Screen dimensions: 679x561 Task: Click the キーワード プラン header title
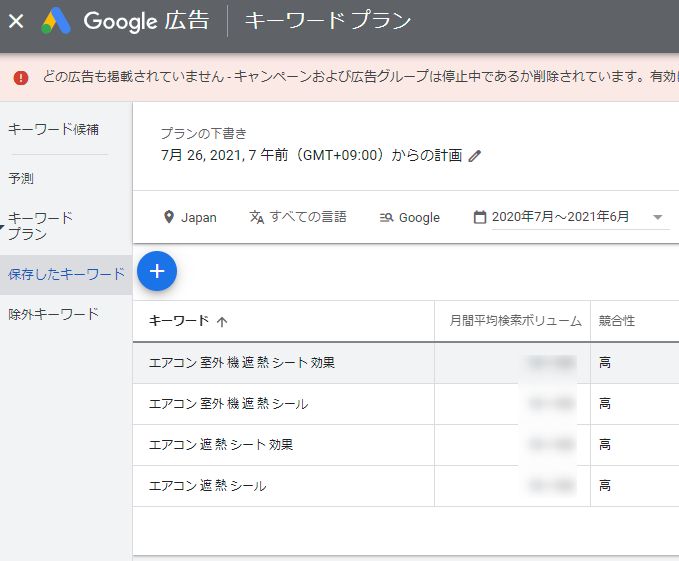coord(327,20)
